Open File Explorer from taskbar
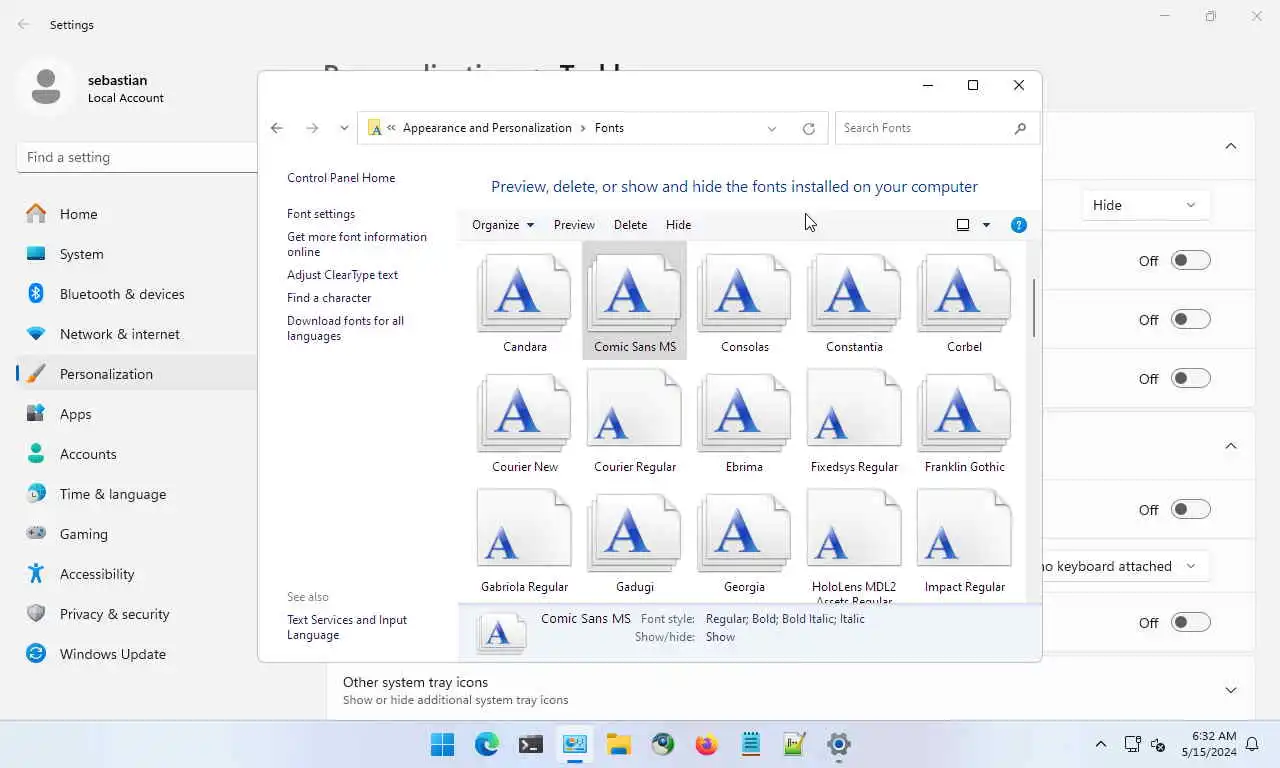1280x768 pixels. (x=618, y=744)
